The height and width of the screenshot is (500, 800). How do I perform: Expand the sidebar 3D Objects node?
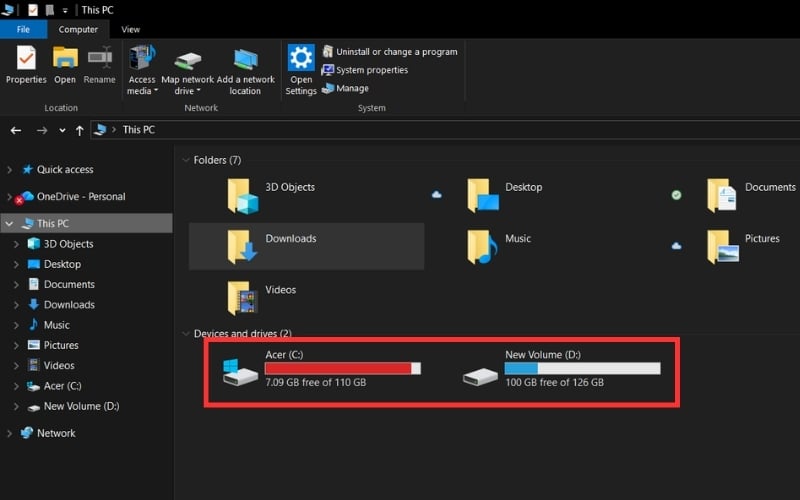click(x=16, y=244)
